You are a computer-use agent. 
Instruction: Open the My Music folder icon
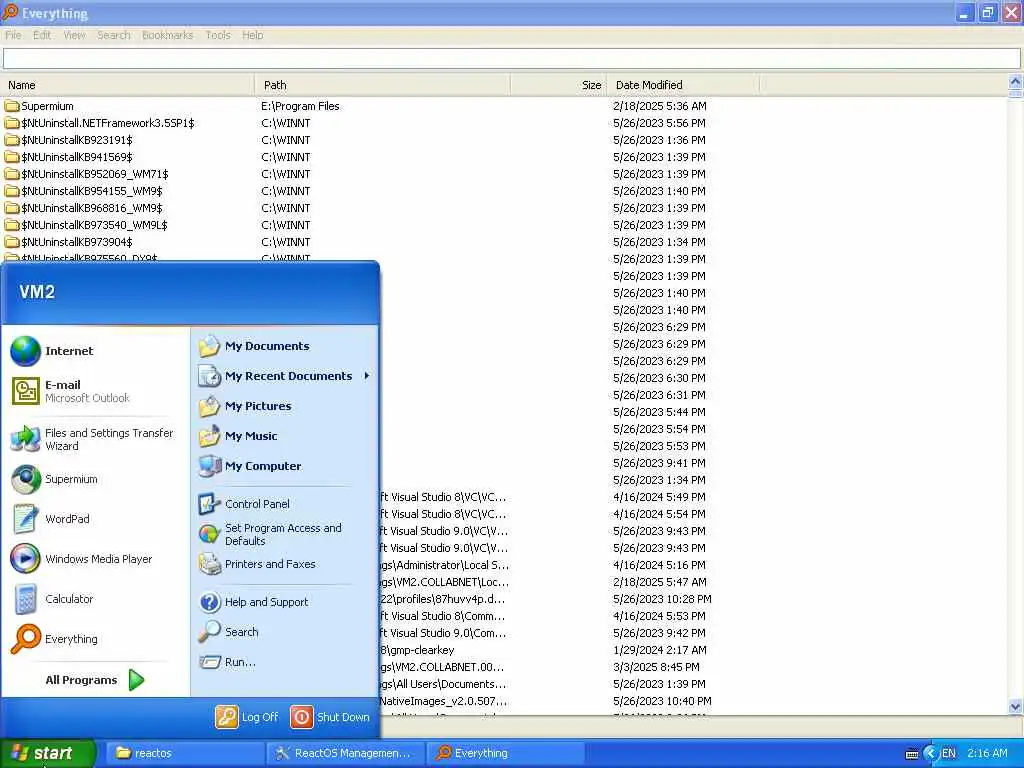(210, 436)
